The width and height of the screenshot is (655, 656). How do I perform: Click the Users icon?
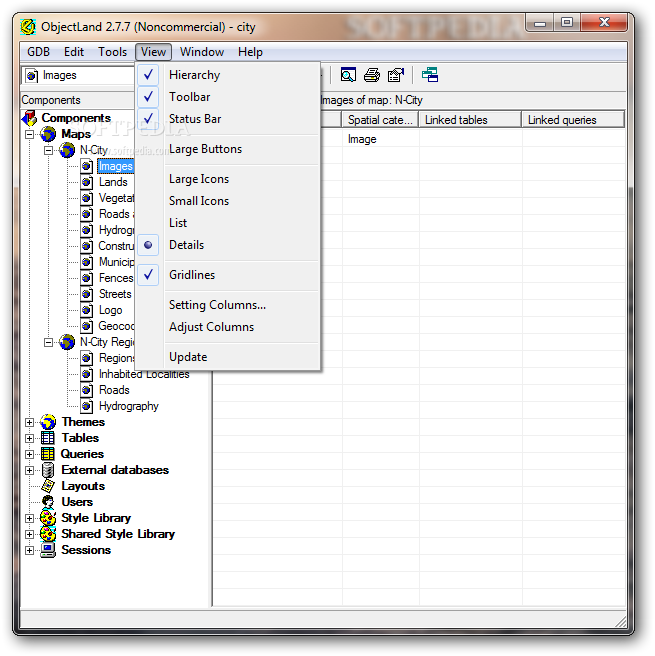pyautogui.click(x=48, y=502)
